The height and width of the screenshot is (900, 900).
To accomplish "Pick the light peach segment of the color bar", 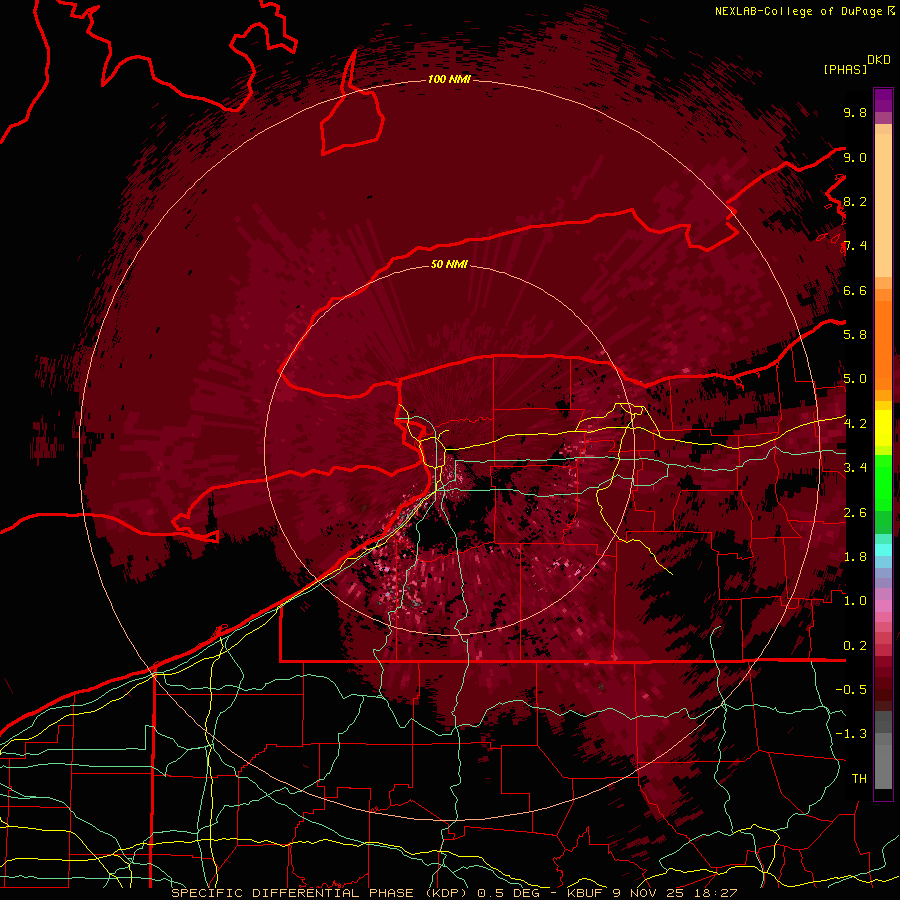I will (883, 205).
